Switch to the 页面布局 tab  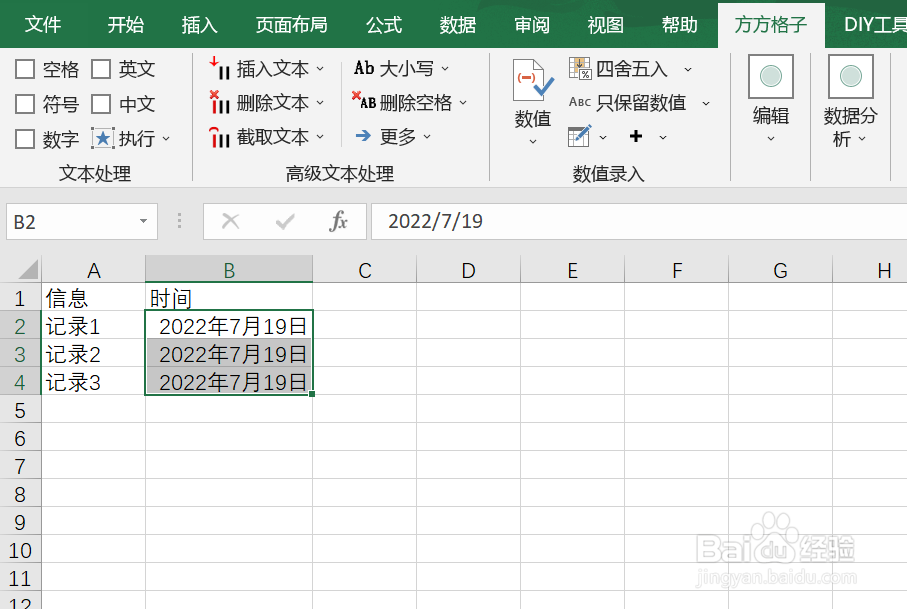292,24
